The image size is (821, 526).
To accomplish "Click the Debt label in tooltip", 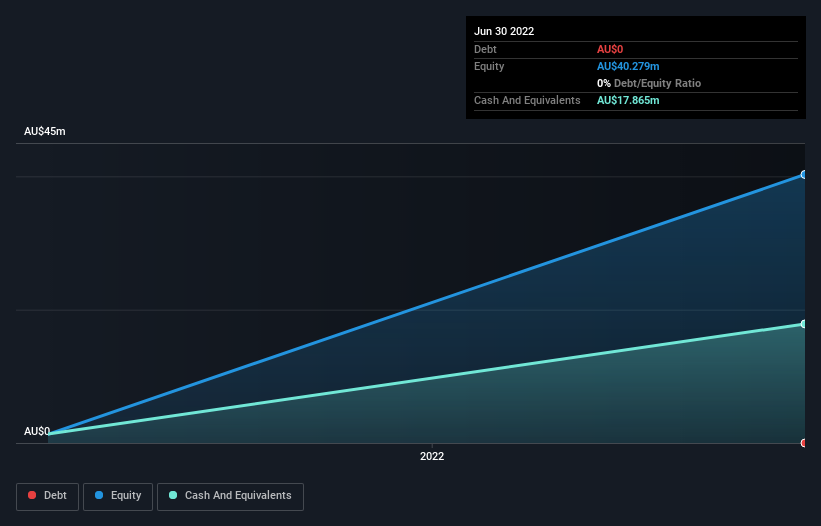I will [x=485, y=49].
